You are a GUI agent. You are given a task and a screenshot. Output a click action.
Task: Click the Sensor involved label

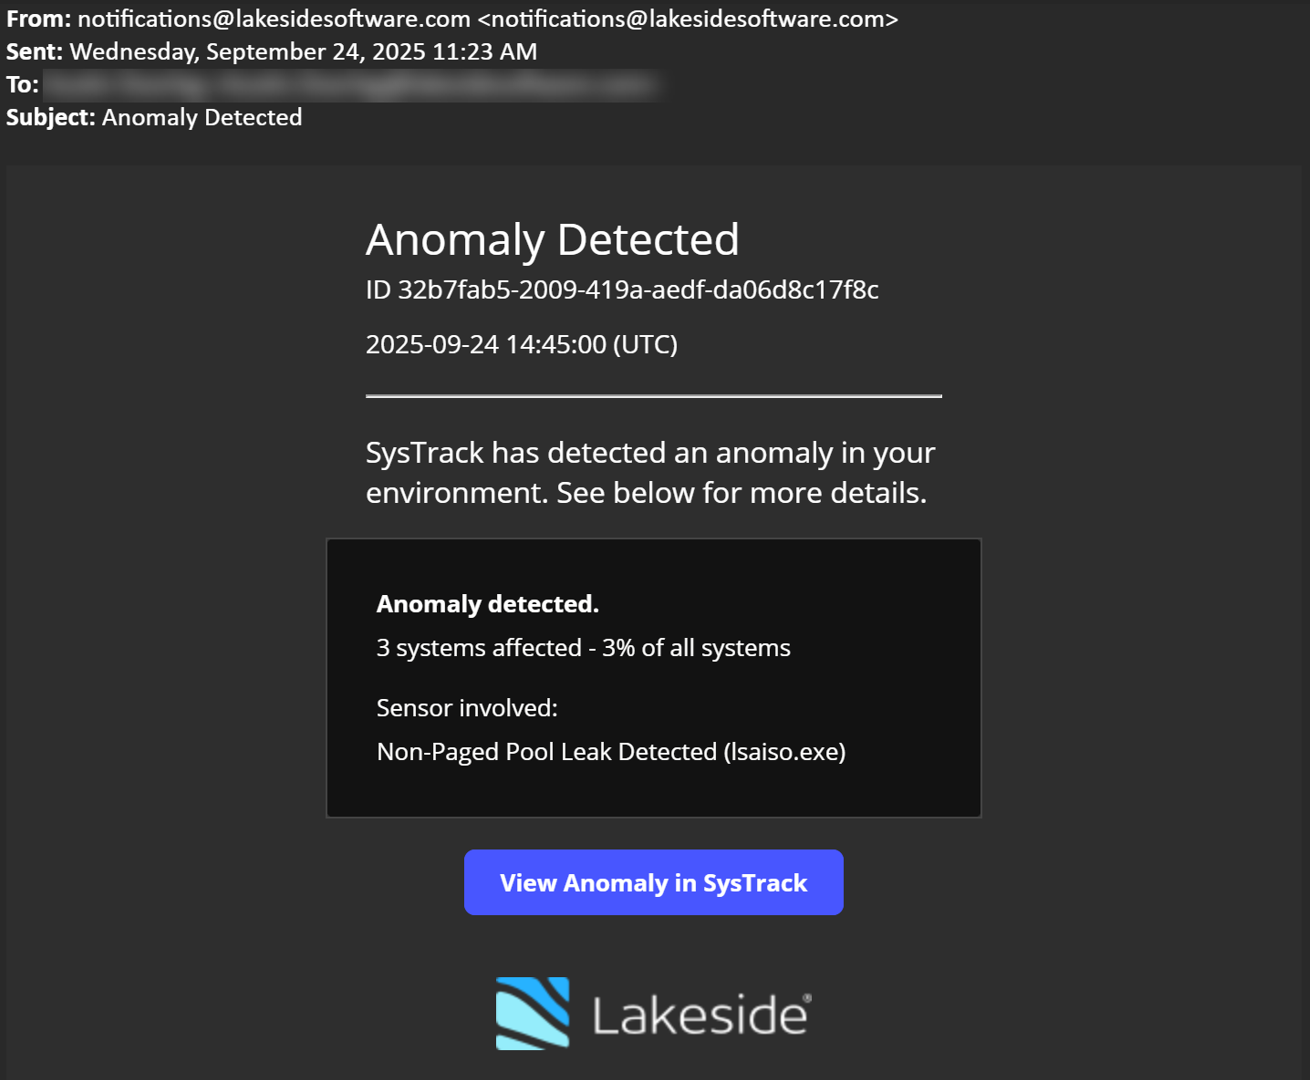pyautogui.click(x=467, y=708)
